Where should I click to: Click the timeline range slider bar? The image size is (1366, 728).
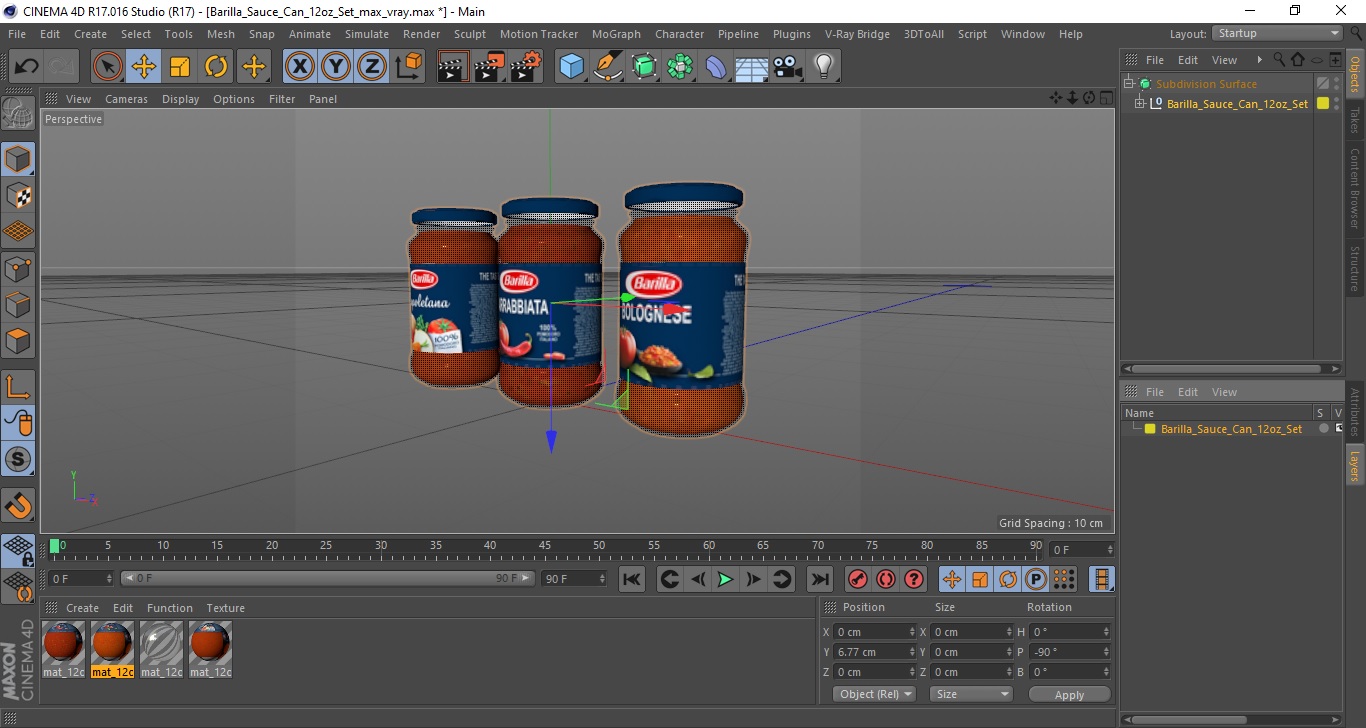coord(327,578)
